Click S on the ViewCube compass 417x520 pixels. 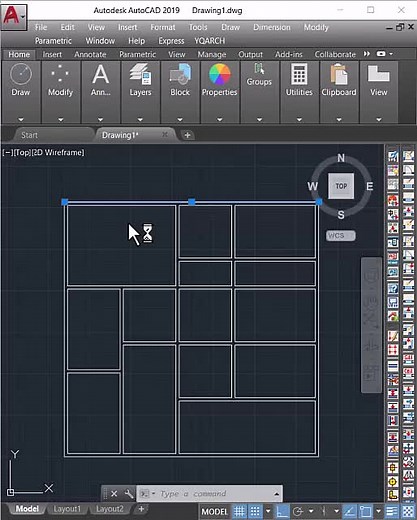(341, 215)
